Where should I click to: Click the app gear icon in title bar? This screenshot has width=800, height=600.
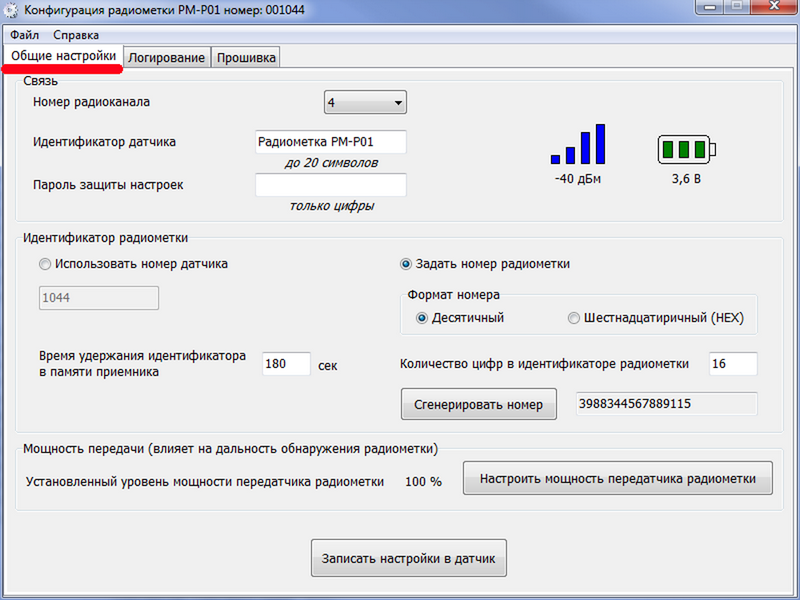[11, 10]
